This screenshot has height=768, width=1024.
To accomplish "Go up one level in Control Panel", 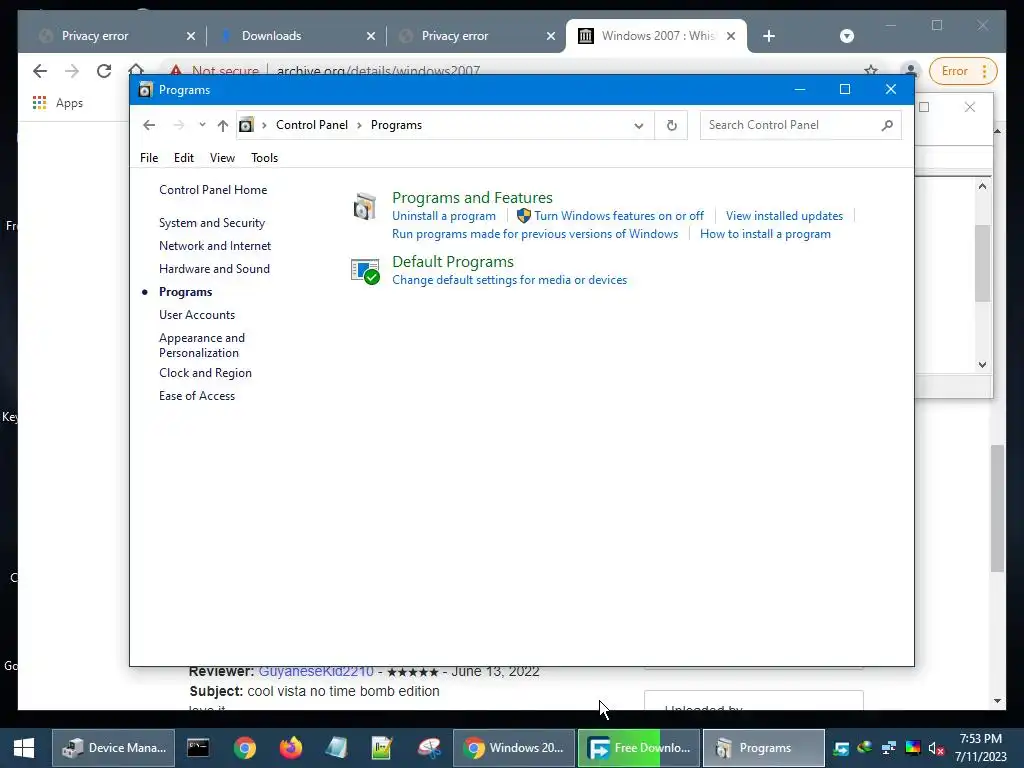I will tap(223, 125).
